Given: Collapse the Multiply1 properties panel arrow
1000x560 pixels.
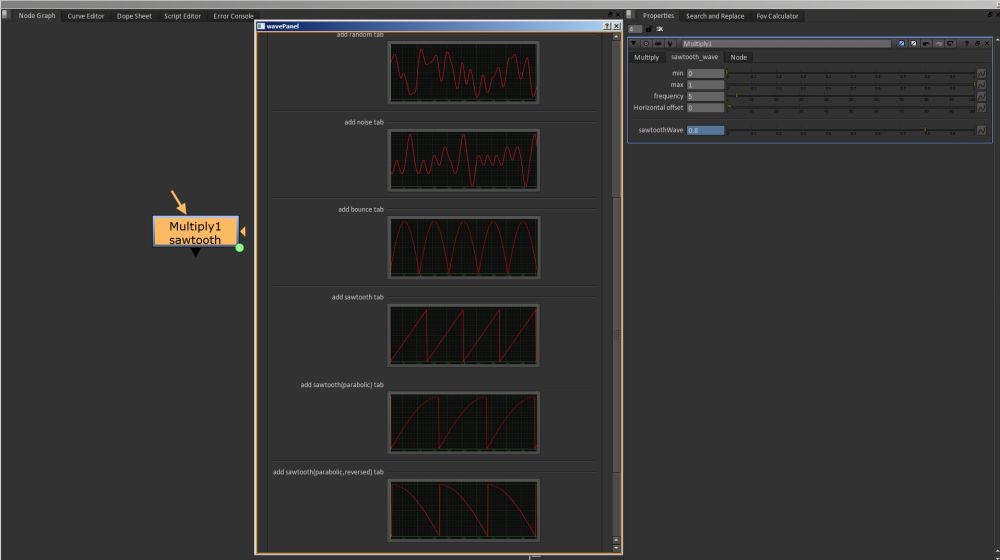Looking at the screenshot, I should [x=633, y=43].
